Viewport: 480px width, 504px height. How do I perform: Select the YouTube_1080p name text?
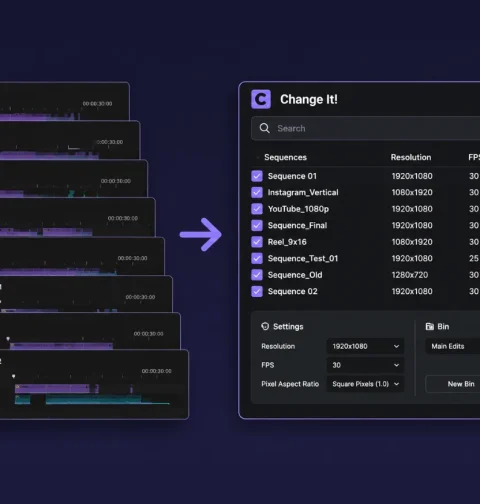(x=298, y=209)
